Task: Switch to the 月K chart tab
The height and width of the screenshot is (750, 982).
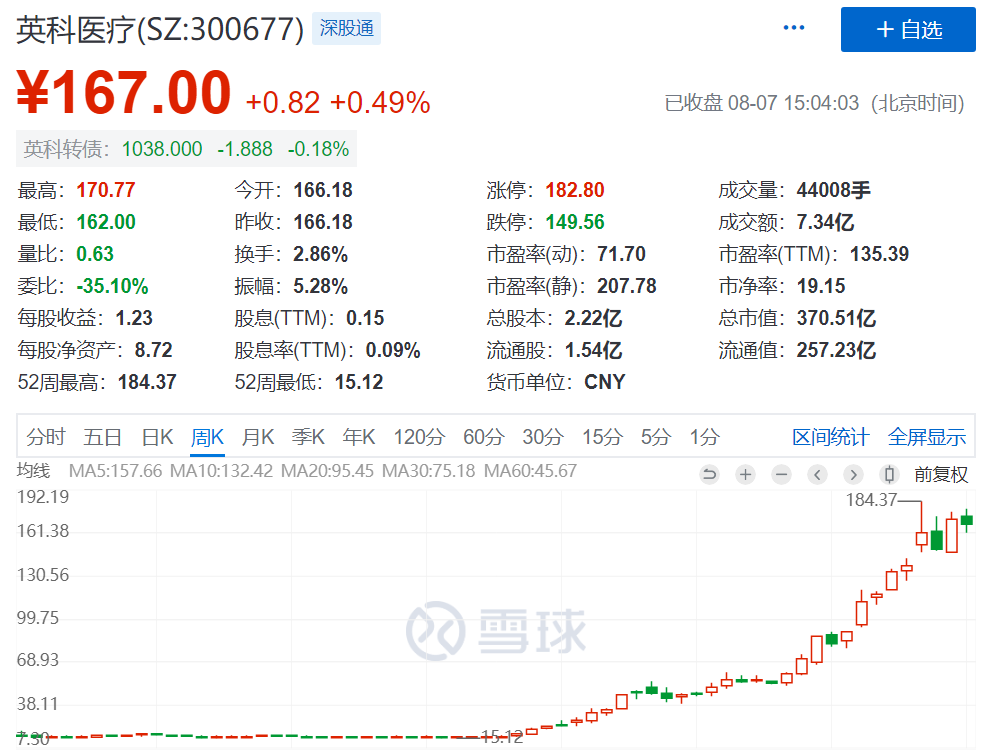Action: click(x=258, y=437)
